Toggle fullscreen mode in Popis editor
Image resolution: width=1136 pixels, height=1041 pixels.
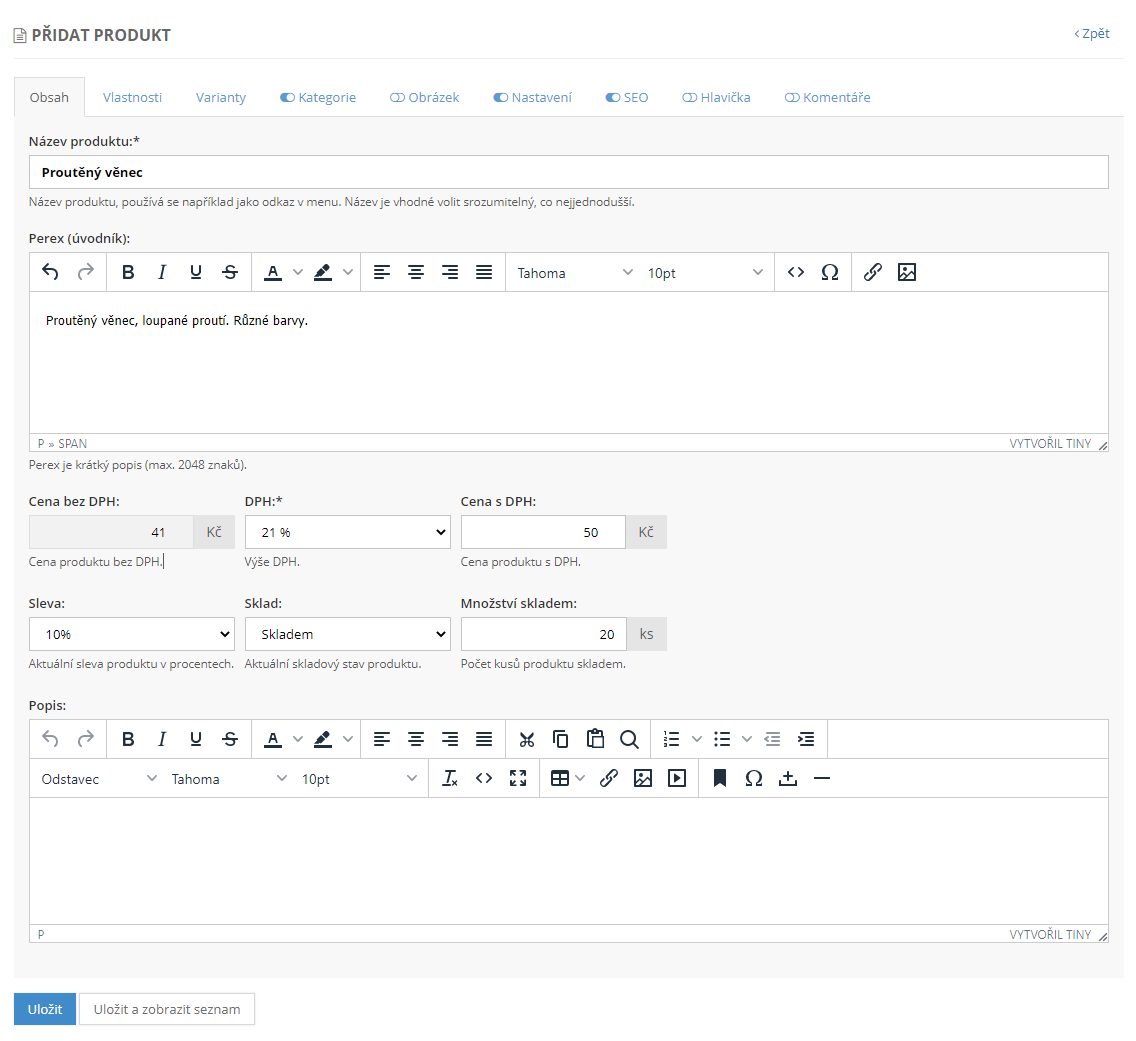click(518, 778)
